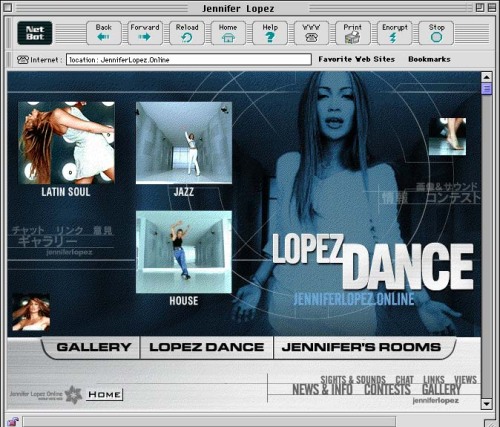Click the Forward arrow toolbar button

point(145,33)
